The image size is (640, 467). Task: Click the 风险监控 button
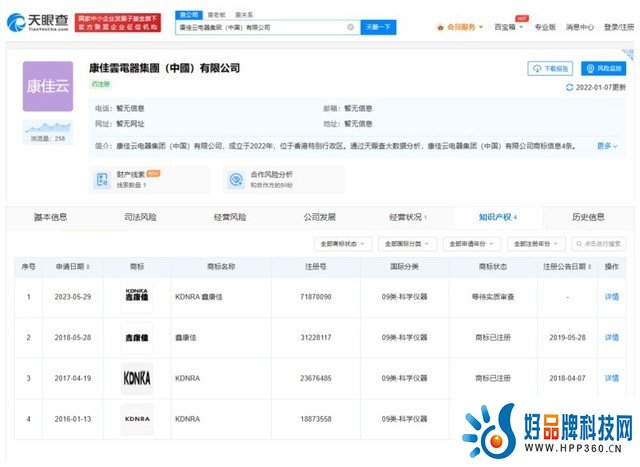click(x=604, y=69)
